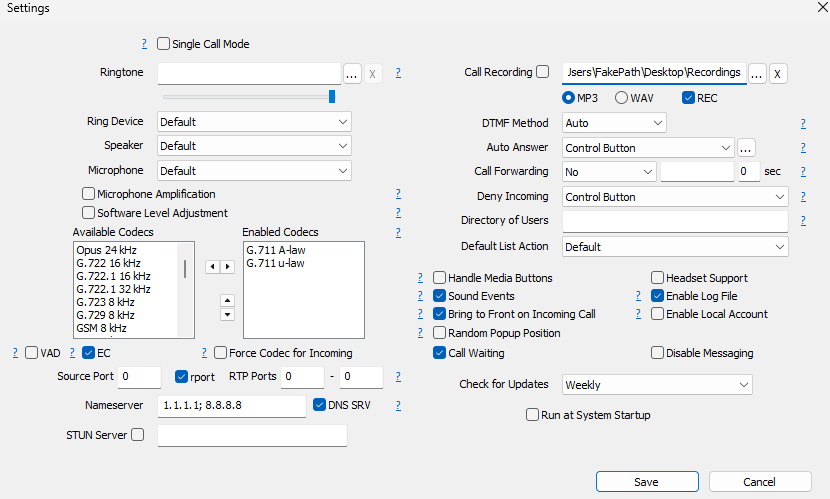Open the DTMF Method dropdown

tap(614, 123)
